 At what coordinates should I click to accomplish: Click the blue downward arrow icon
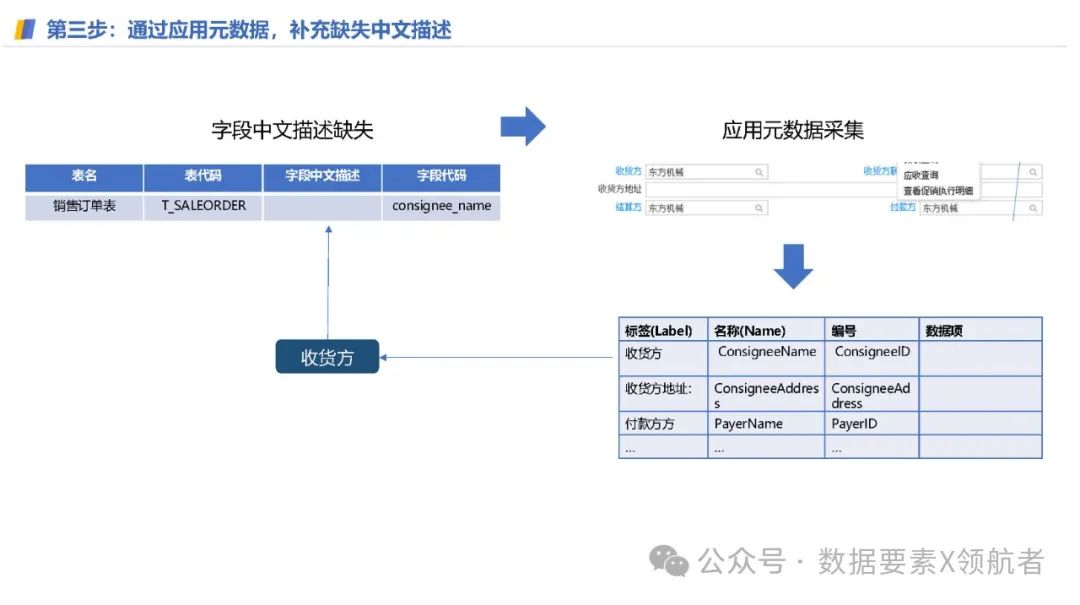[793, 266]
